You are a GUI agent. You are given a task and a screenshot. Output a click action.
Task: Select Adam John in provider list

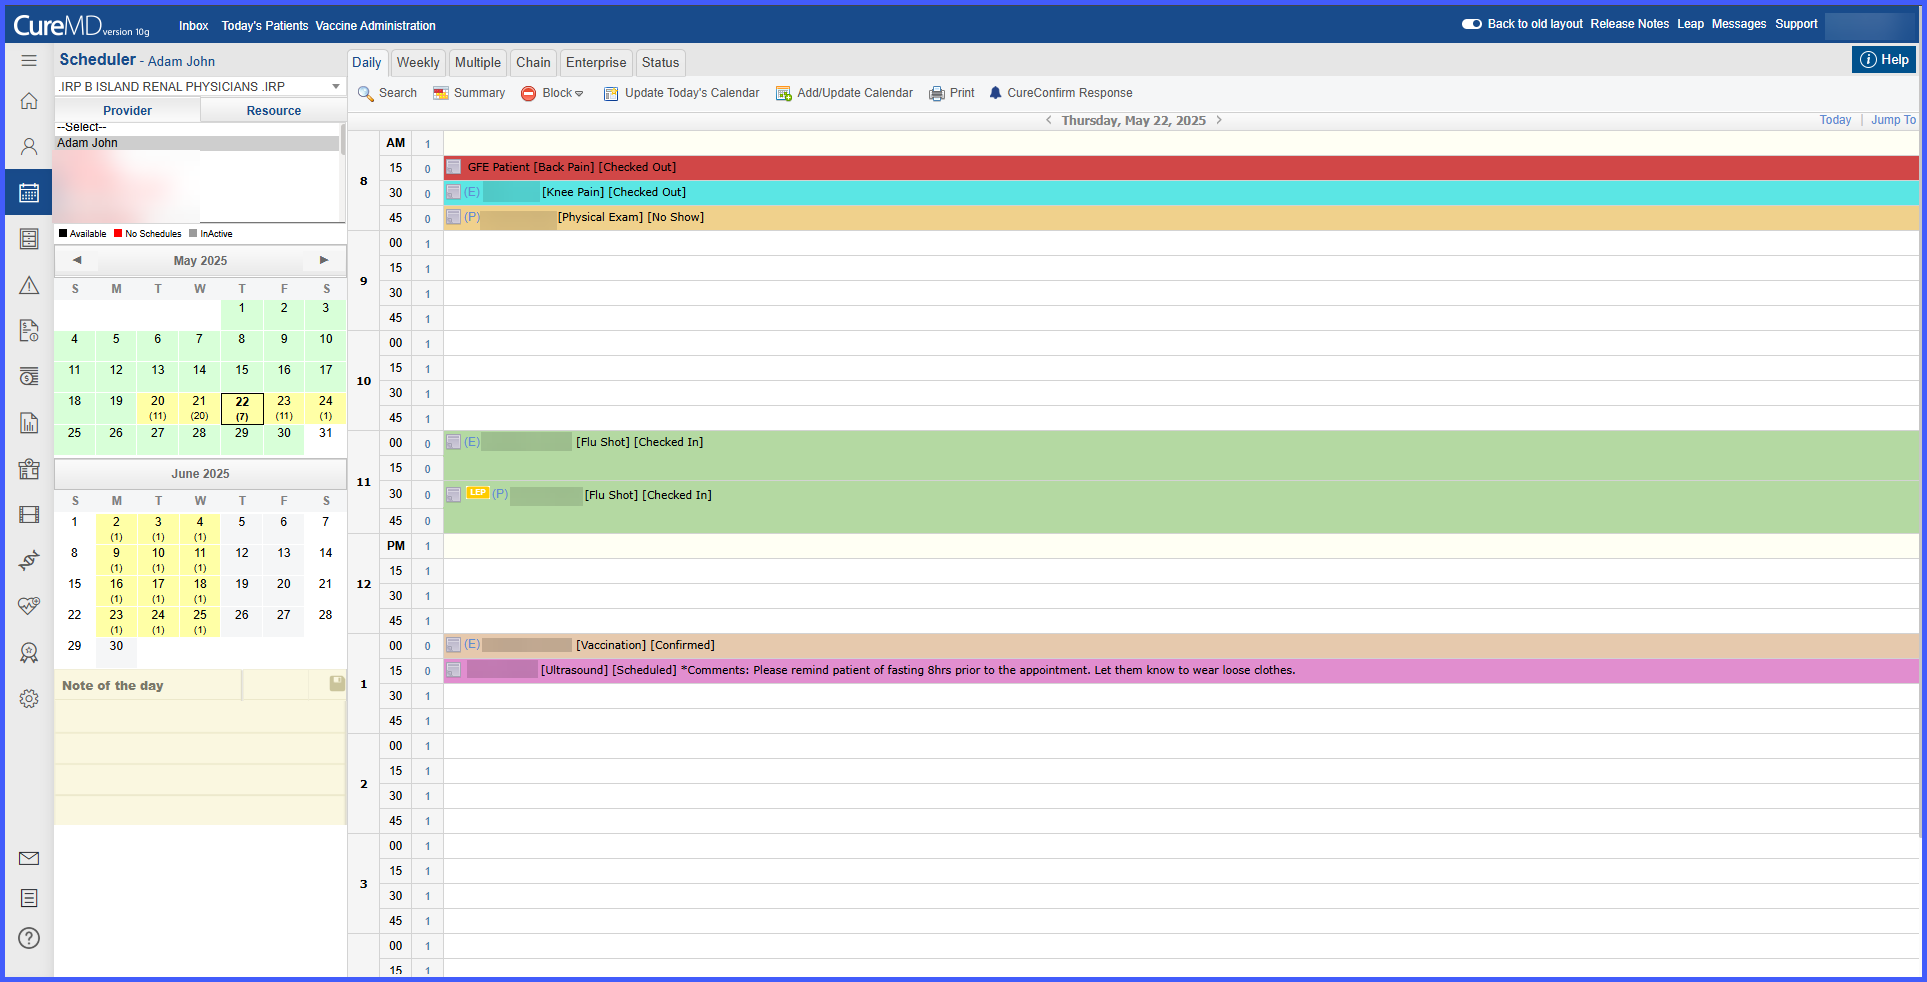click(88, 143)
